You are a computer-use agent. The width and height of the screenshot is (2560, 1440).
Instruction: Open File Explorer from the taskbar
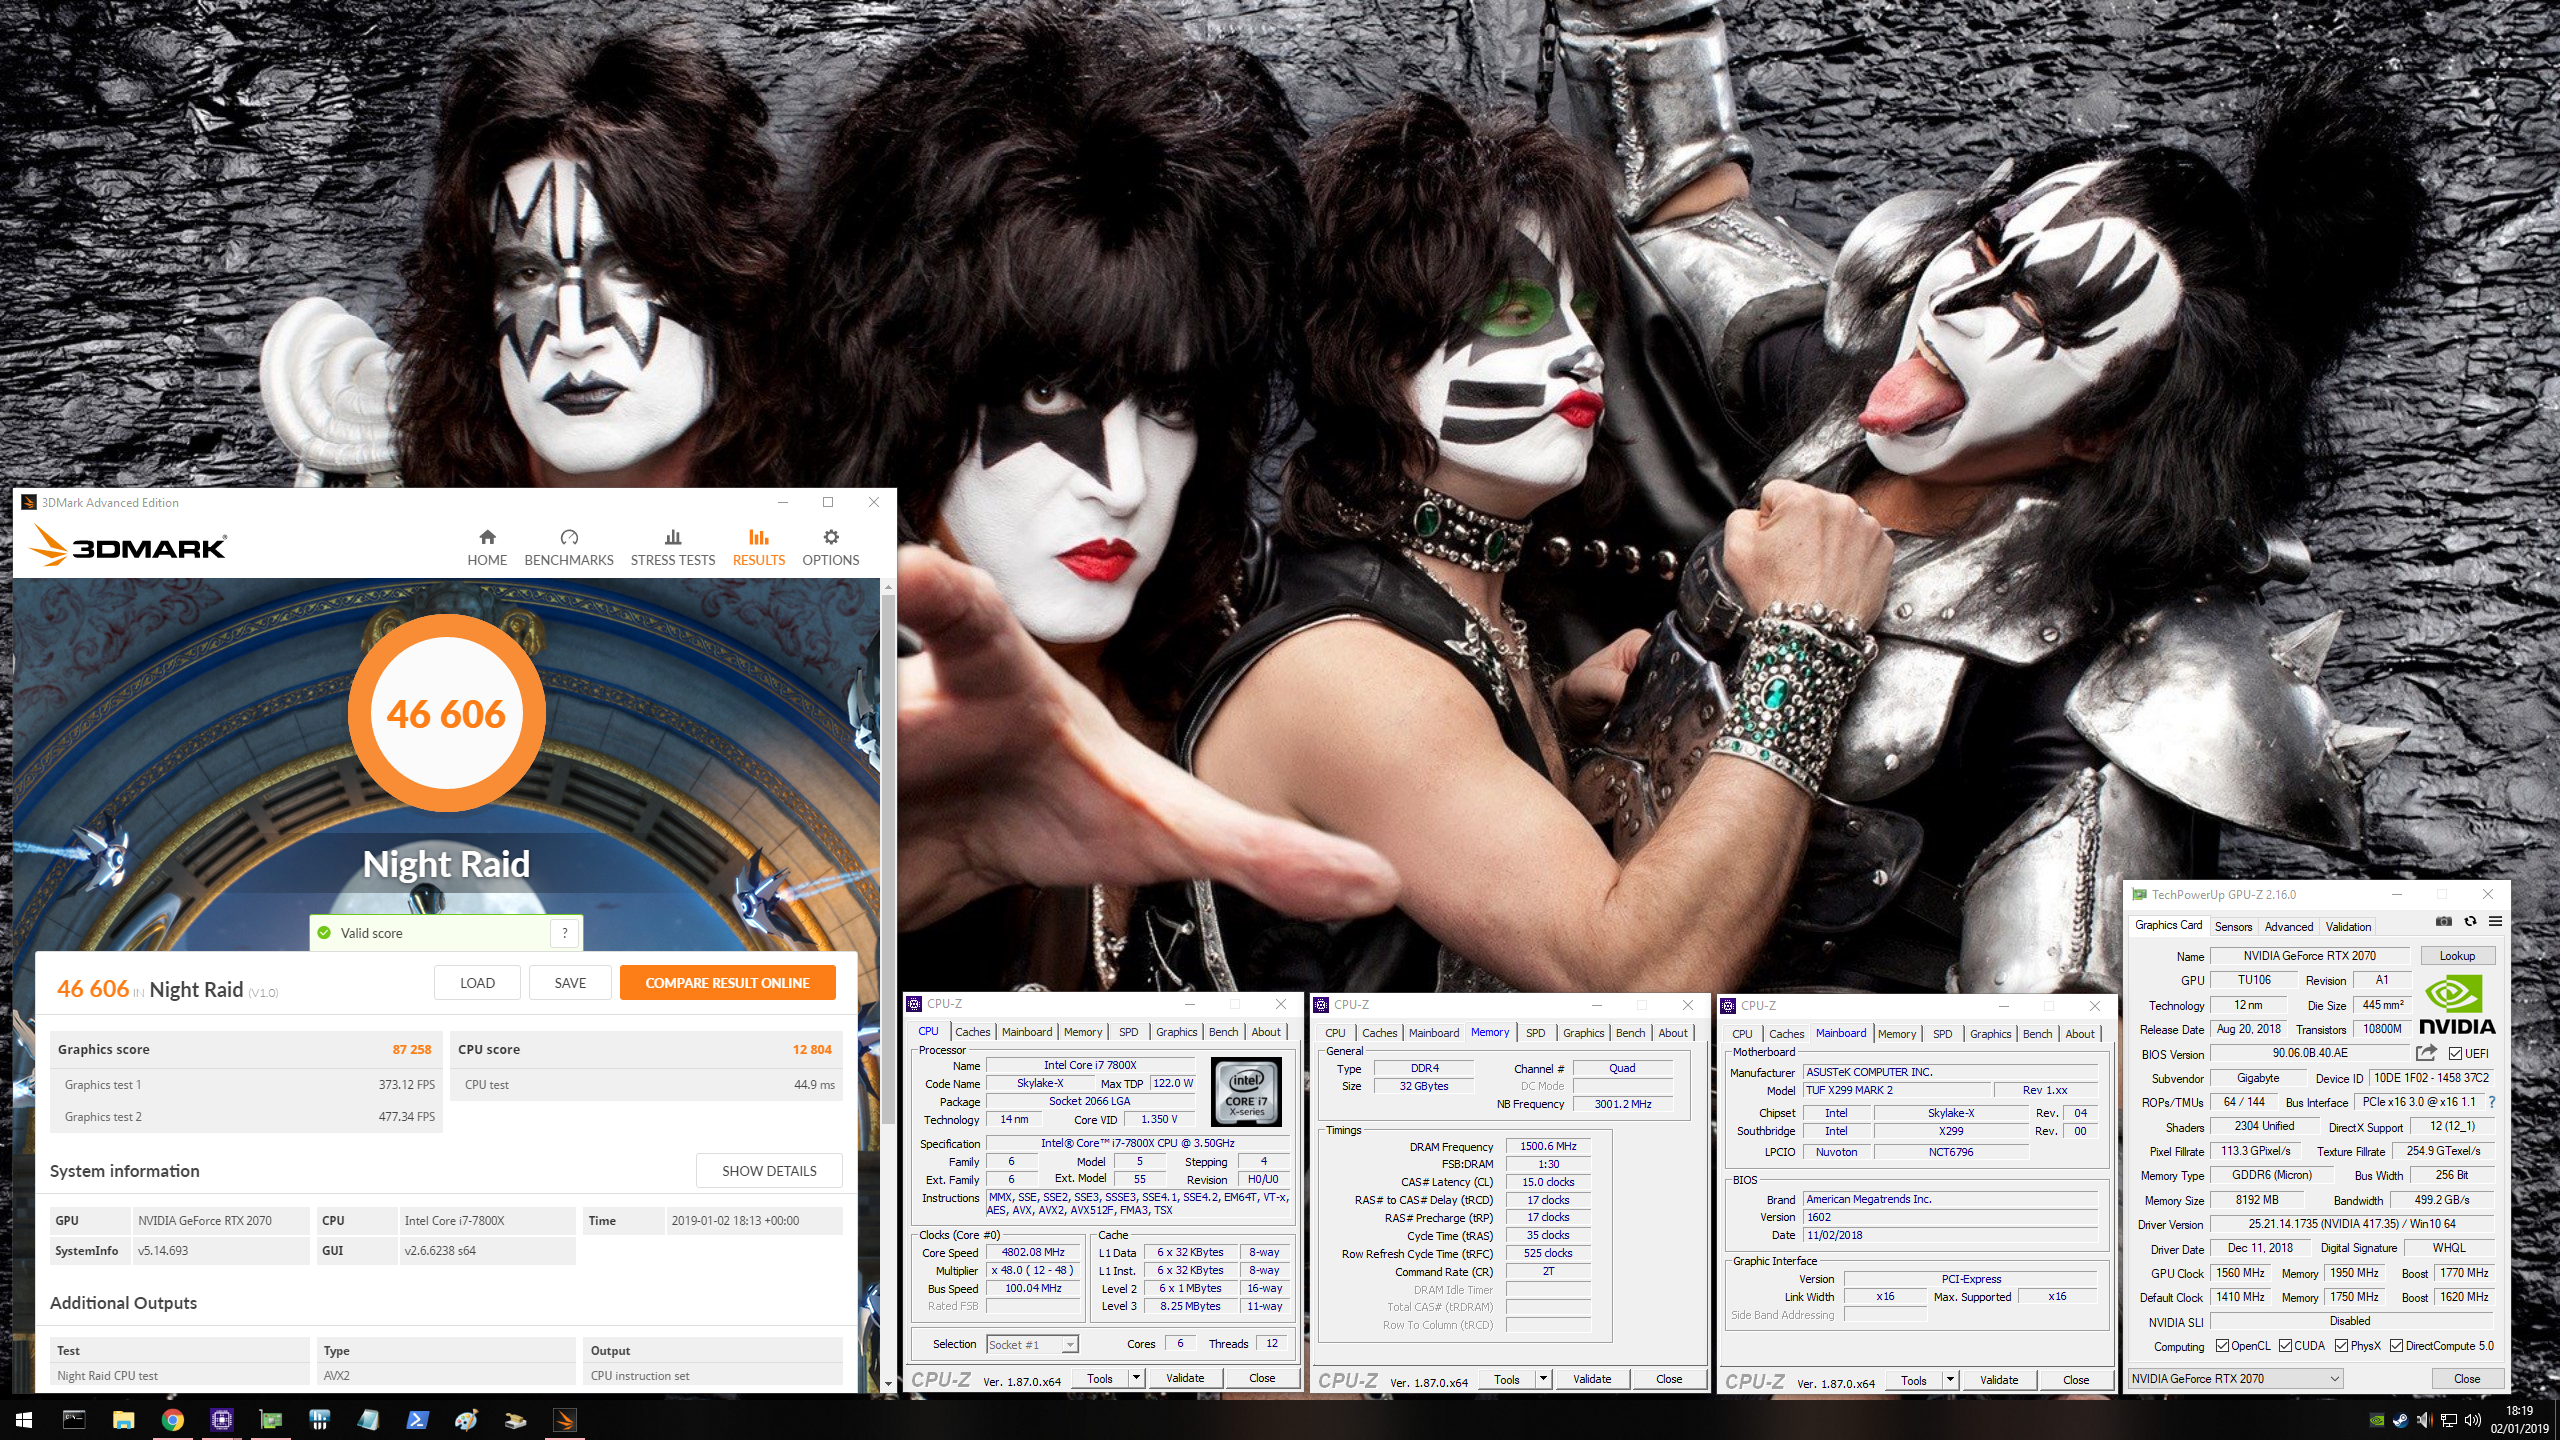coord(123,1420)
